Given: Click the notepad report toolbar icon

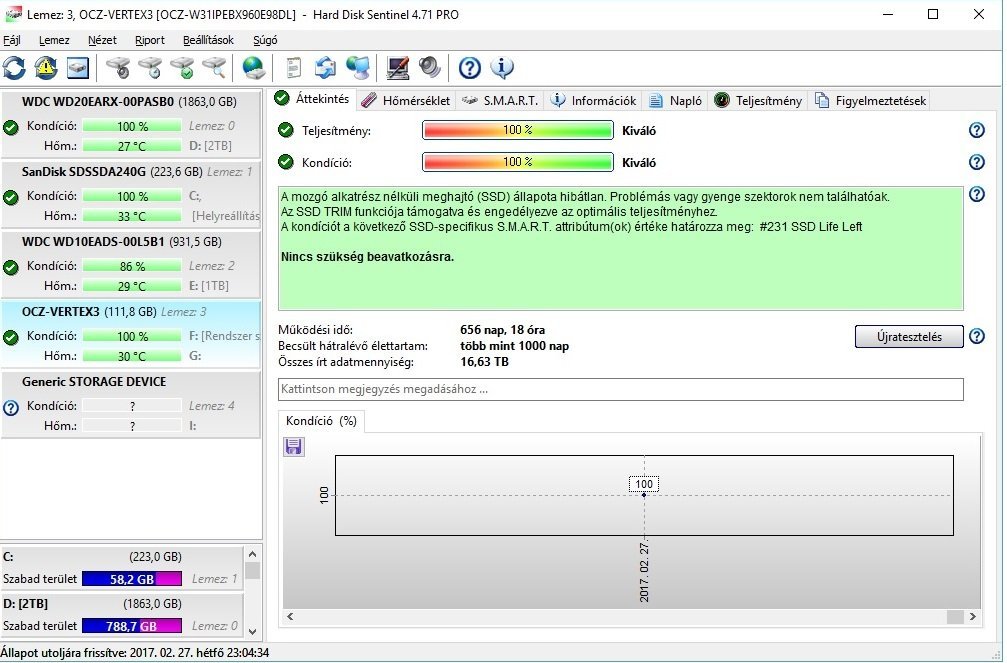Looking at the screenshot, I should (293, 67).
